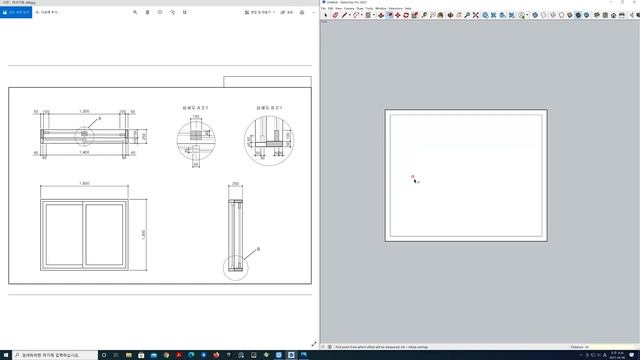Select the Text label tool
The image size is (640, 360).
pos(433,15)
